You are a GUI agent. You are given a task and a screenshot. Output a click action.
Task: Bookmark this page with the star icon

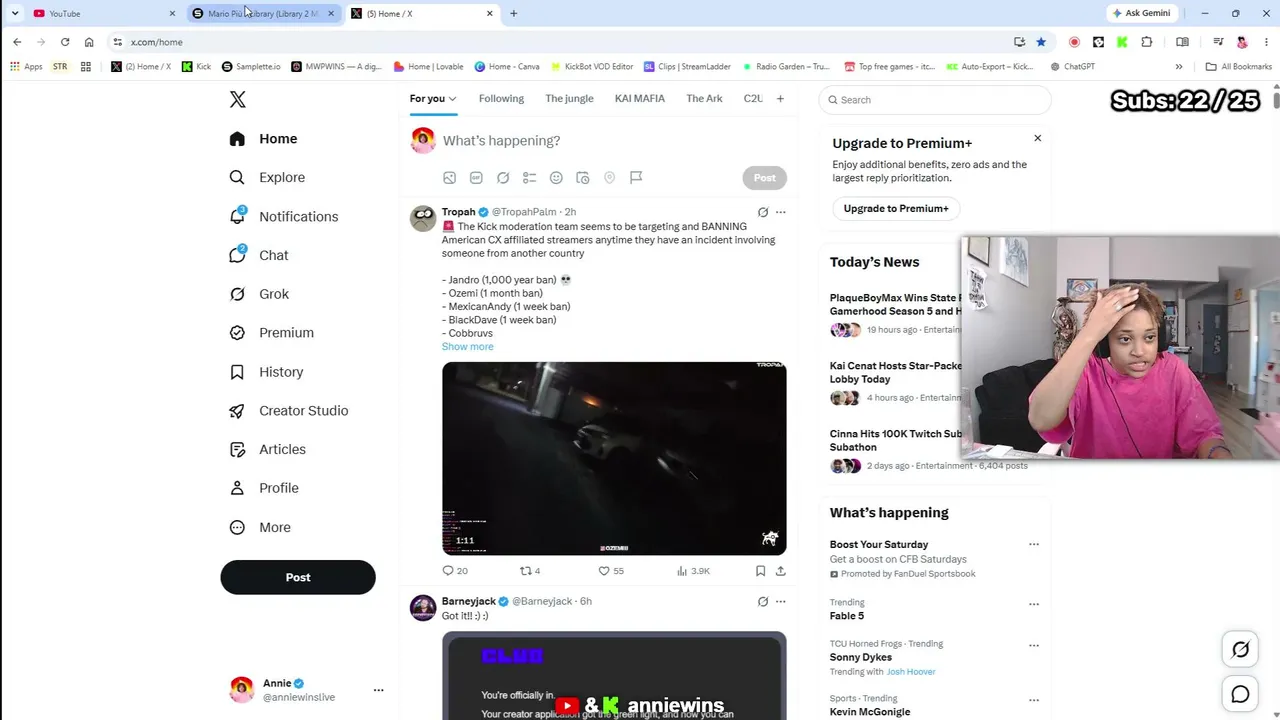[1041, 42]
